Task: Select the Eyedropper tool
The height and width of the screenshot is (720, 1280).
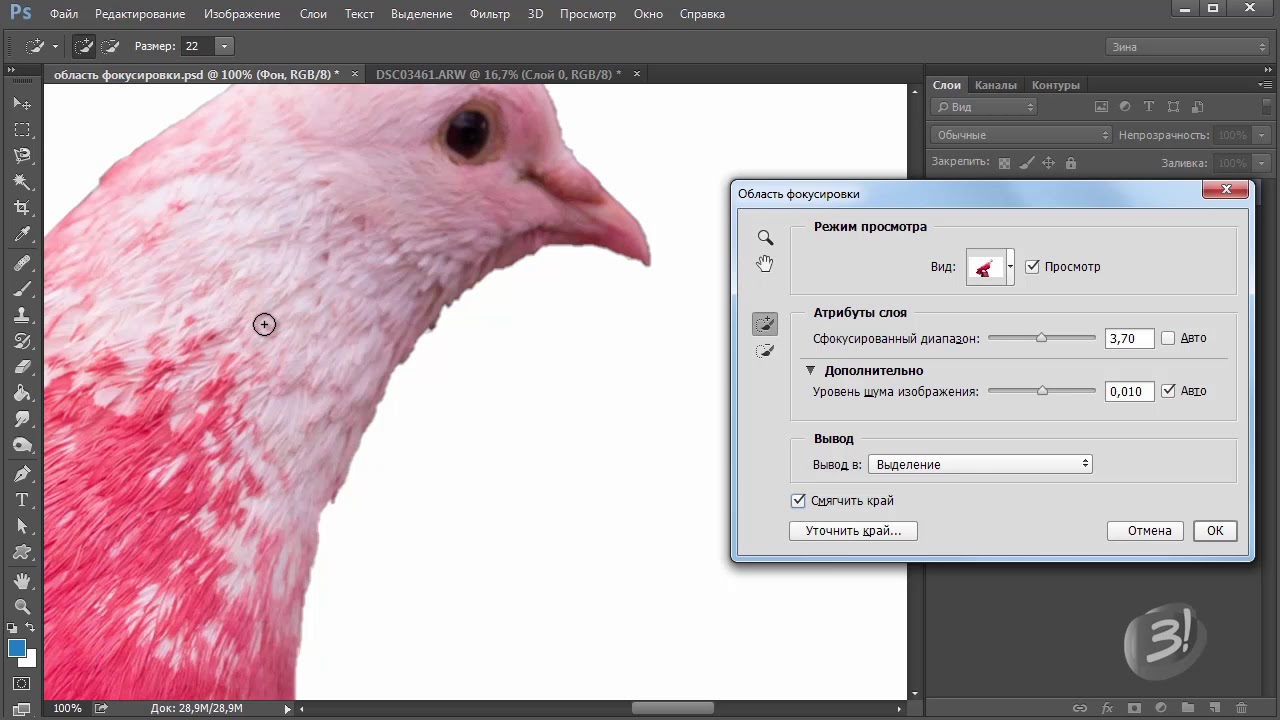Action: (x=22, y=235)
